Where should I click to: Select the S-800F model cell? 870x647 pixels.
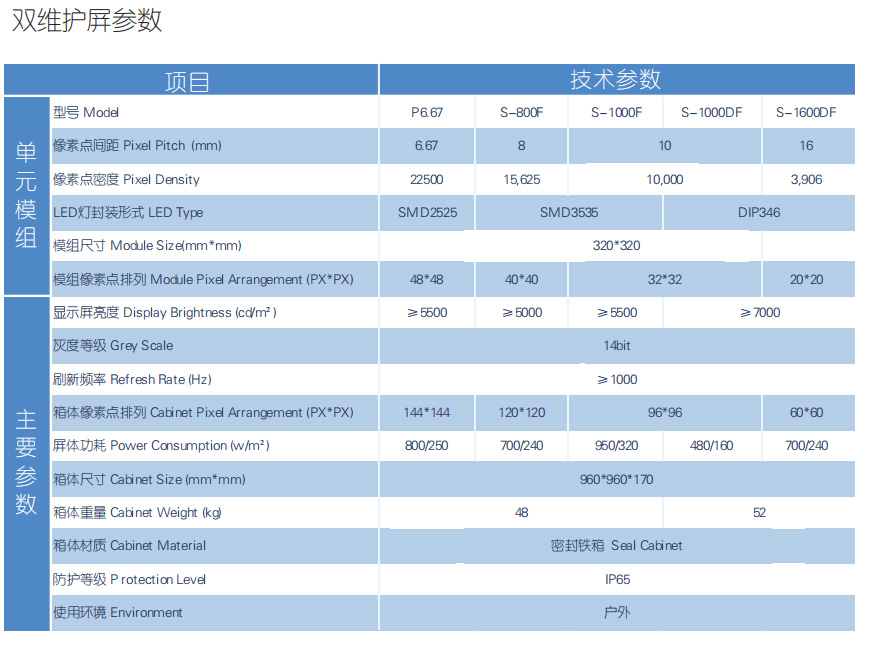click(x=521, y=113)
